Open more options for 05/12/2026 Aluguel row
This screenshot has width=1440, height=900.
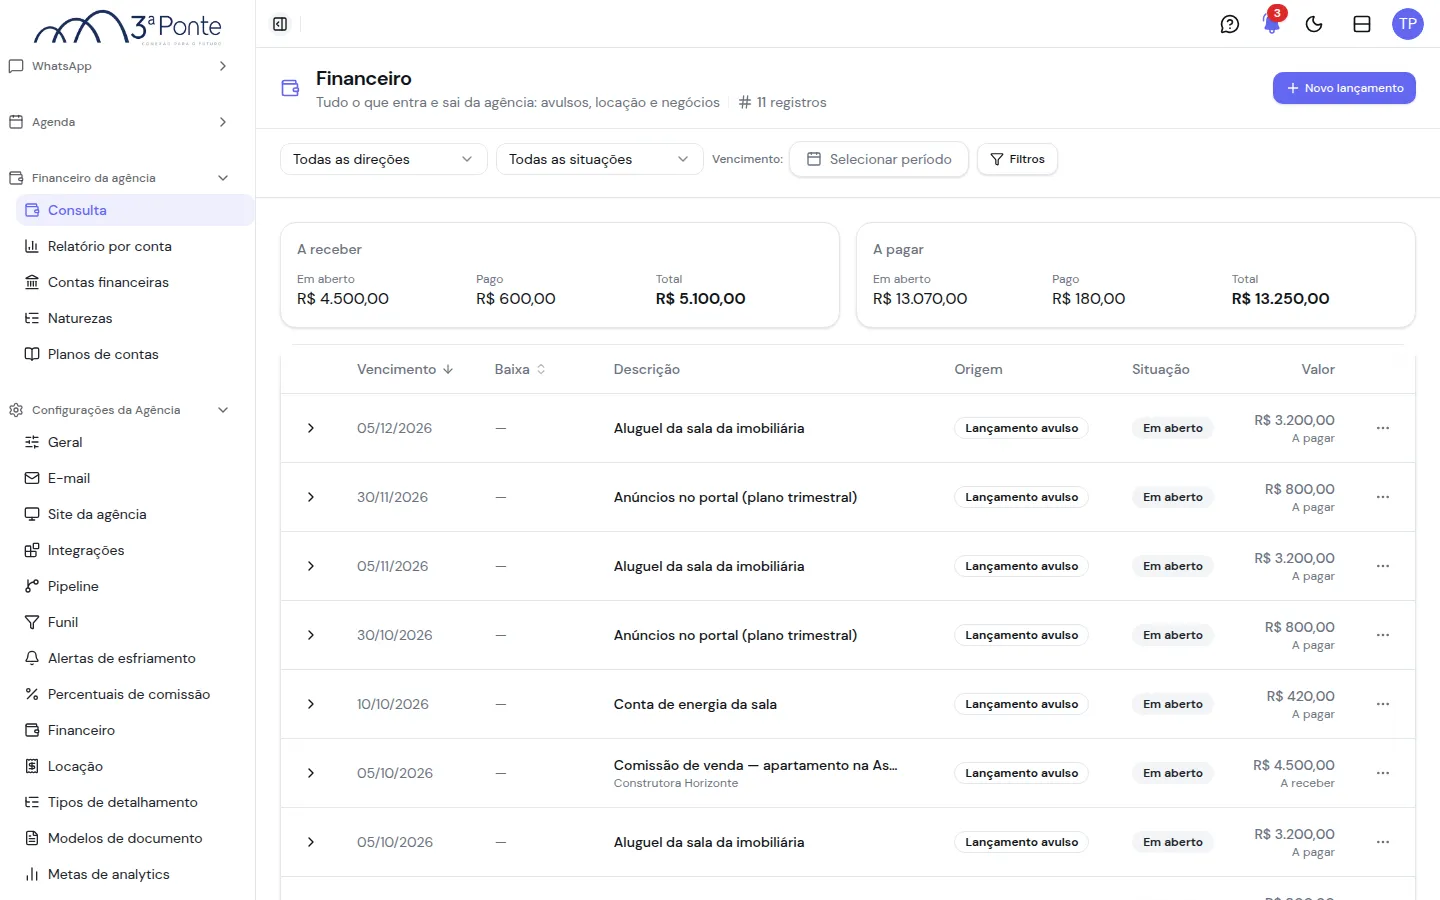pyautogui.click(x=1383, y=428)
